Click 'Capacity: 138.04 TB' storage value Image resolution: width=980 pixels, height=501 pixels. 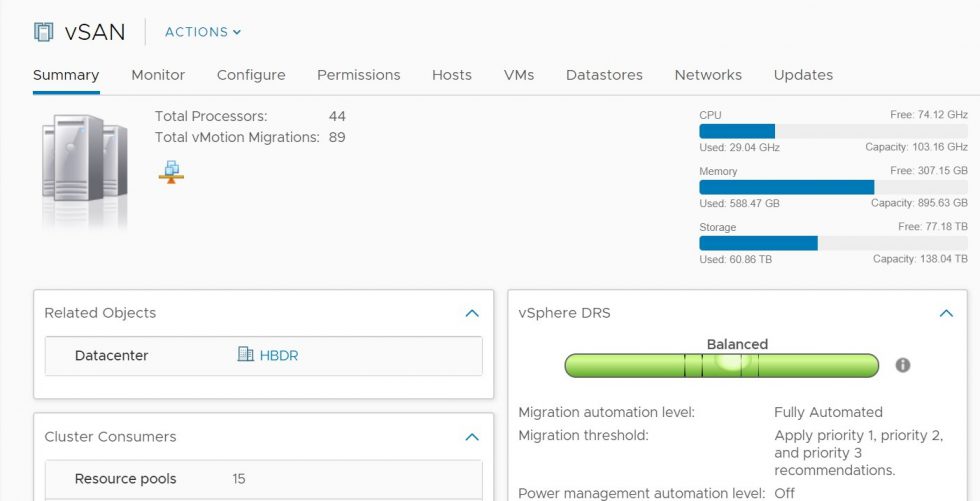click(920, 259)
